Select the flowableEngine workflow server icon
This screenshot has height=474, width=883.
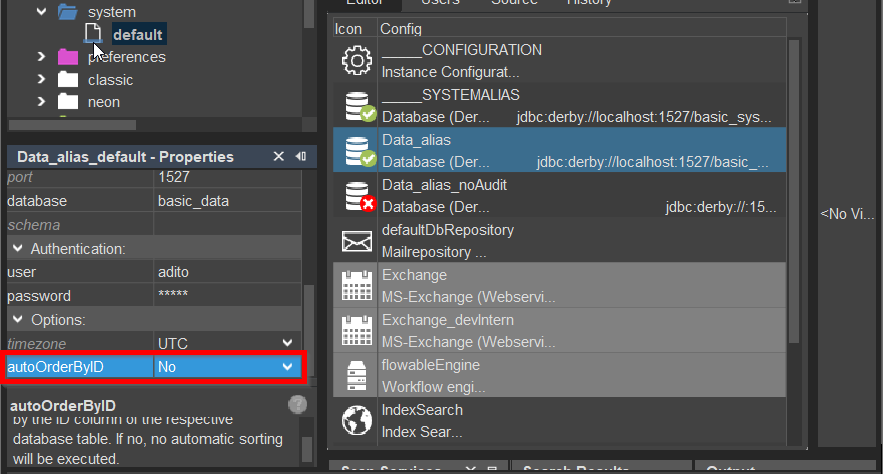click(x=357, y=376)
